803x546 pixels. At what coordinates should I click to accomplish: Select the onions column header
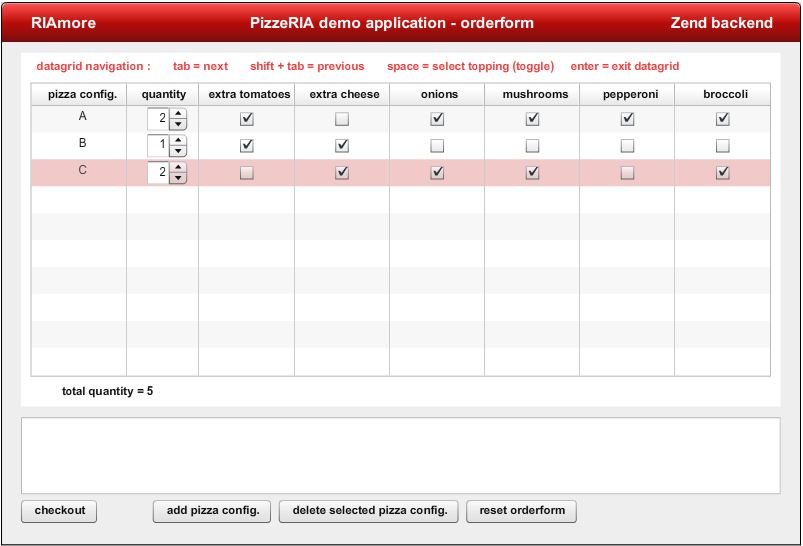click(x=437, y=94)
